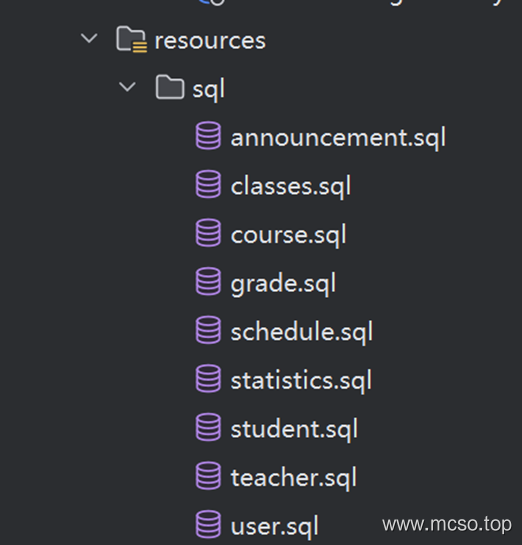Click the schedule.sql database icon

pos(208,330)
